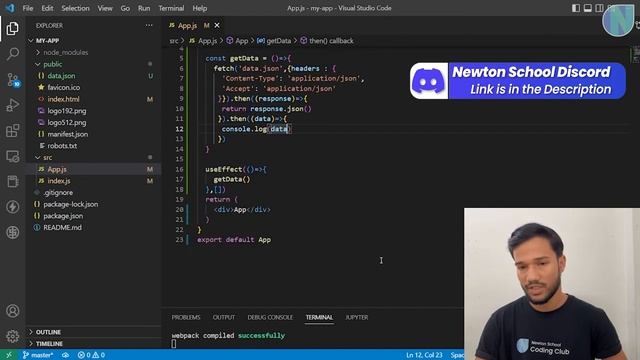This screenshot has height=360, width=640.
Task: Expand the TIMELINE section
Action: [49, 344]
